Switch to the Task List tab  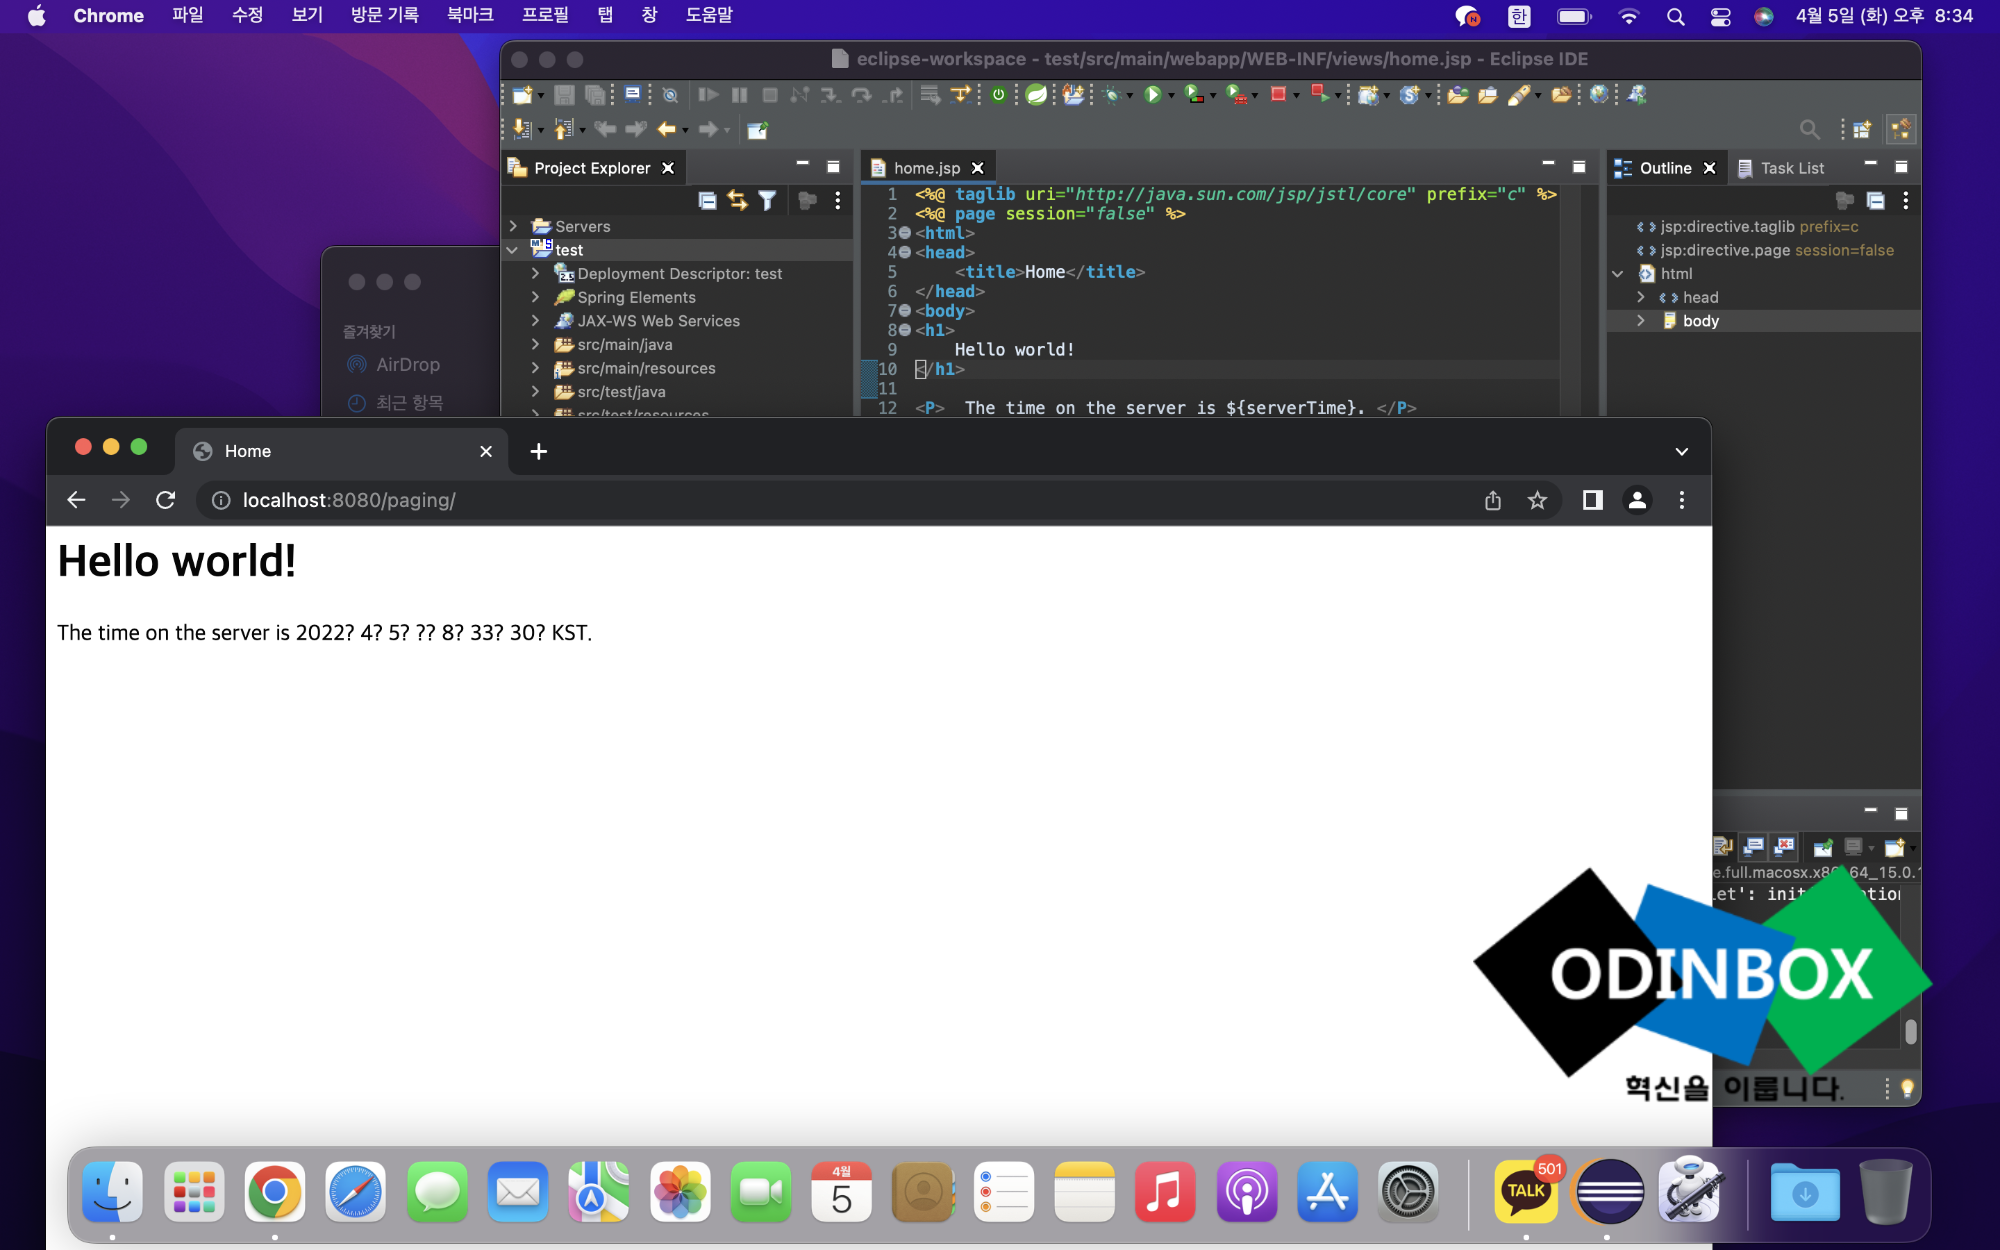(1791, 168)
